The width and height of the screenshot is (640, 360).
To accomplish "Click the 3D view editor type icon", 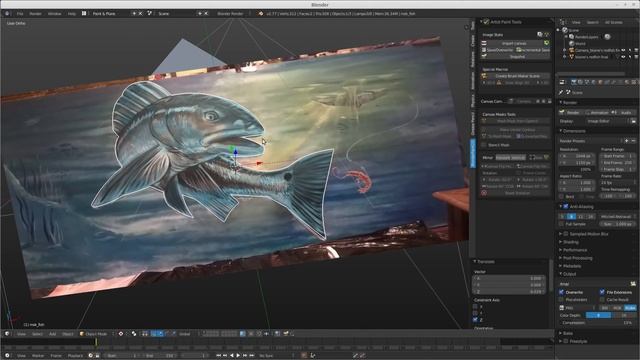I will pyautogui.click(x=7, y=334).
